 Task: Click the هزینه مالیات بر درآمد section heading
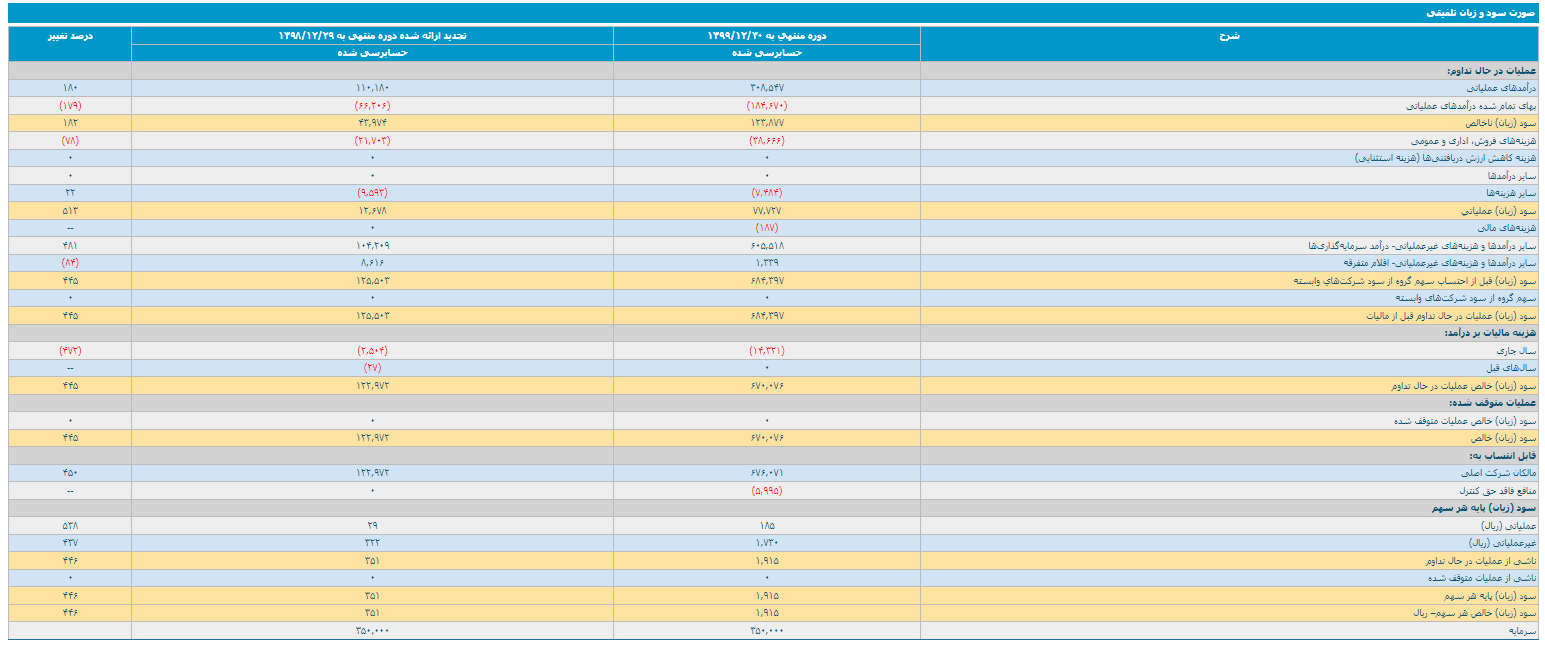(x=1491, y=333)
